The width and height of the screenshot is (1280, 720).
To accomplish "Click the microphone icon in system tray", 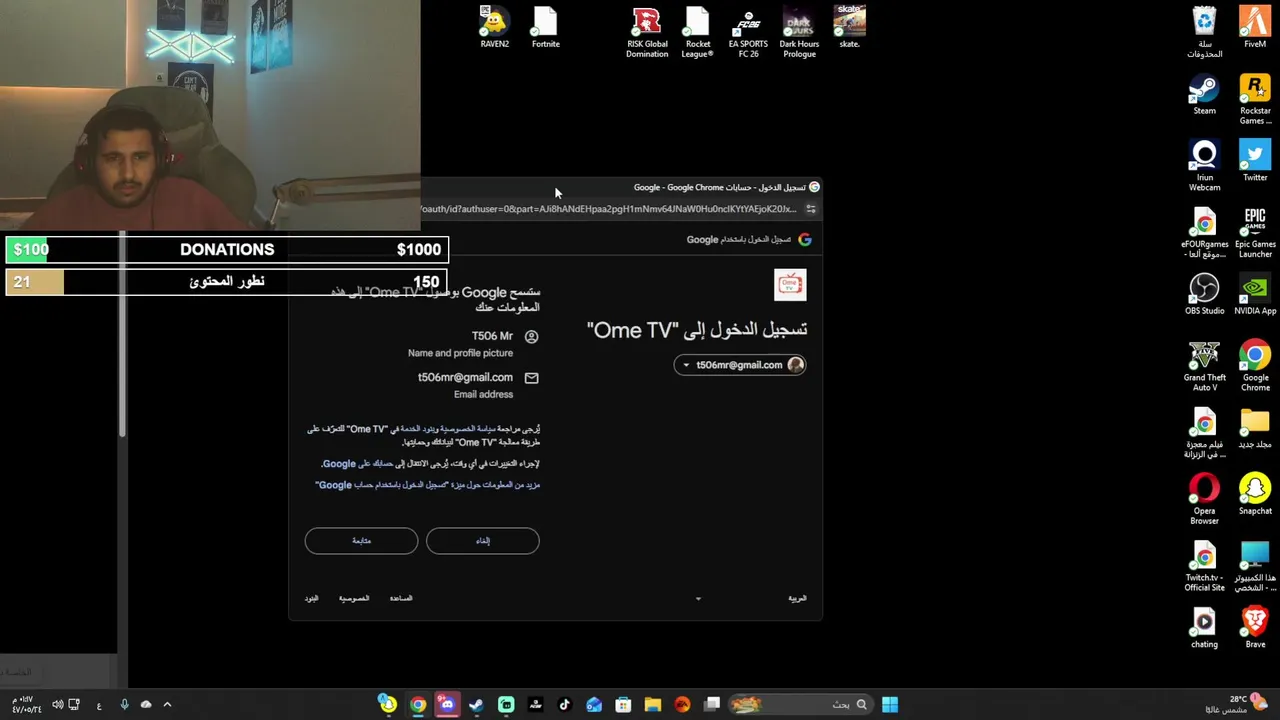I will (x=124, y=705).
